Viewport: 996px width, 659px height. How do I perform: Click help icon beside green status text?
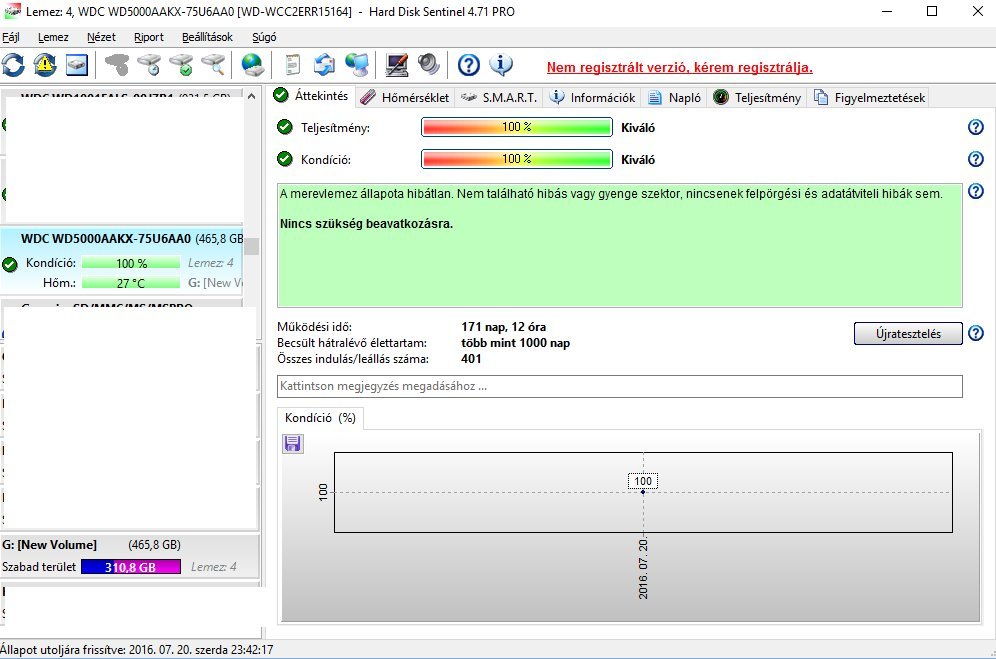pyautogui.click(x=976, y=191)
